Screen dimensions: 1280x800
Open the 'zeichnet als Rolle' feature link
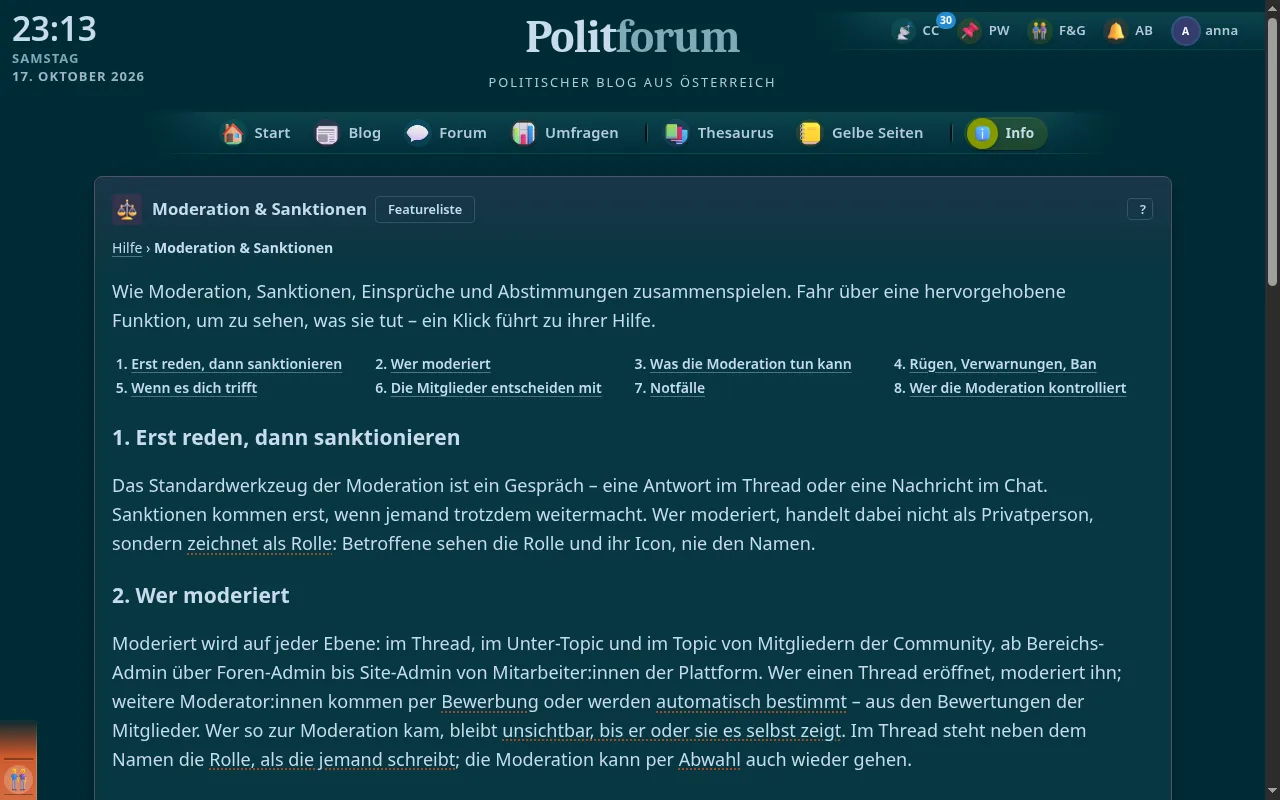click(258, 544)
